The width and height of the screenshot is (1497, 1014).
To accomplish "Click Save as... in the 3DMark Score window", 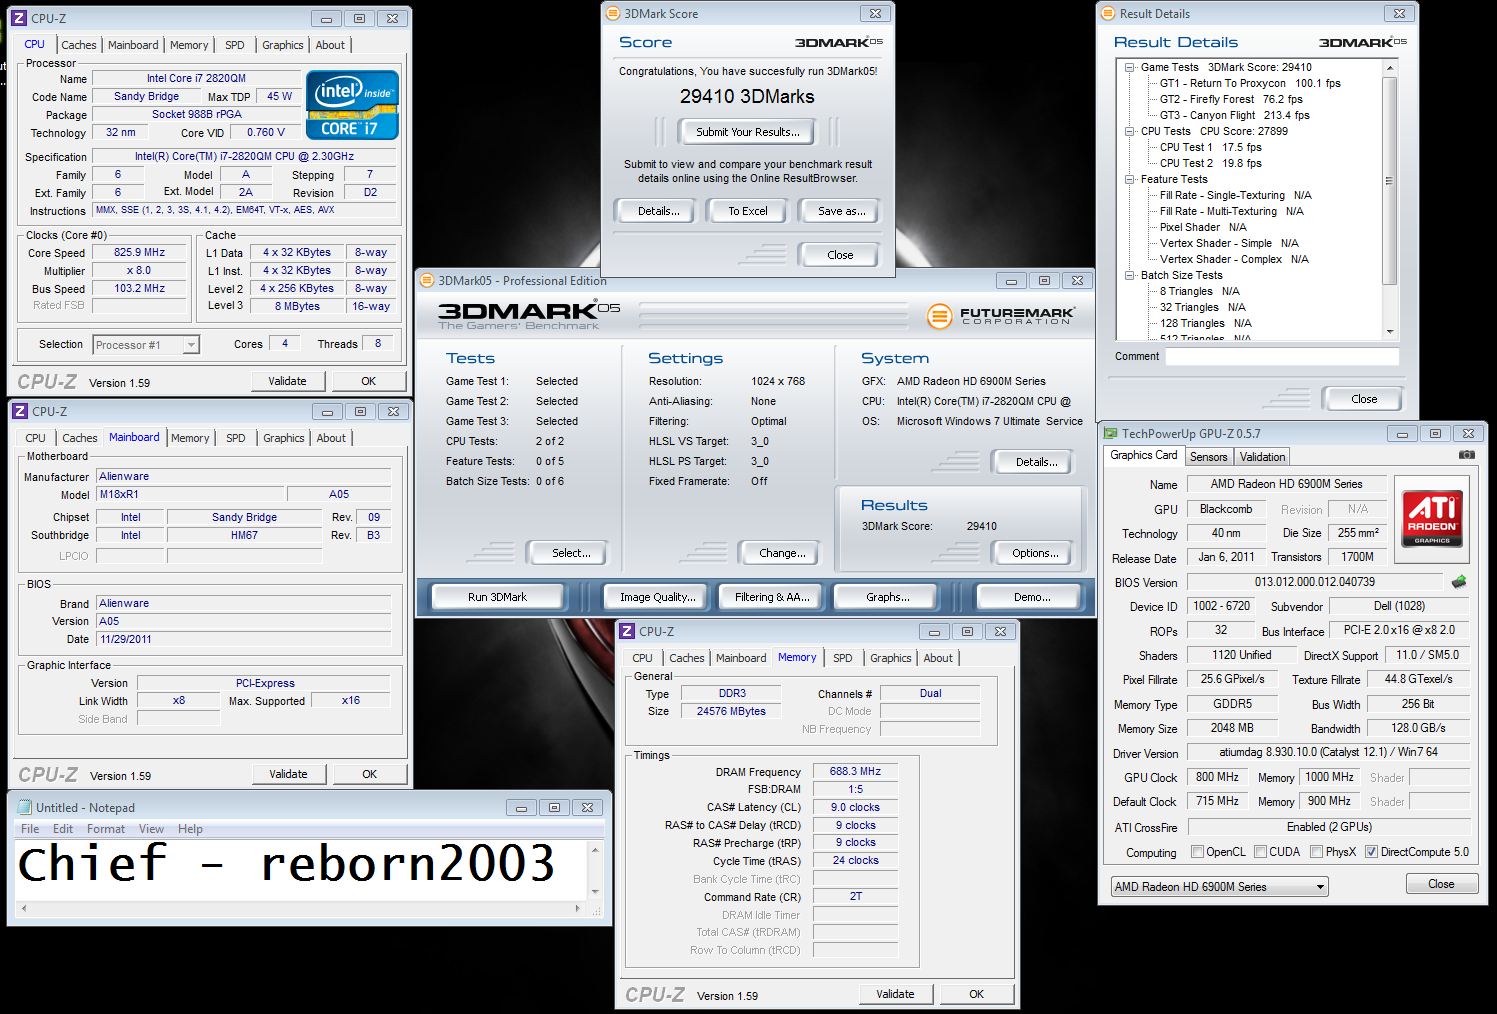I will click(841, 211).
